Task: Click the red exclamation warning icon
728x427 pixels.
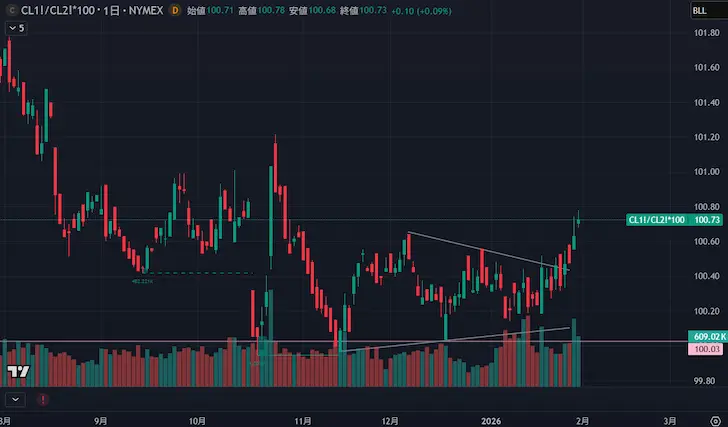Action: [x=42, y=398]
